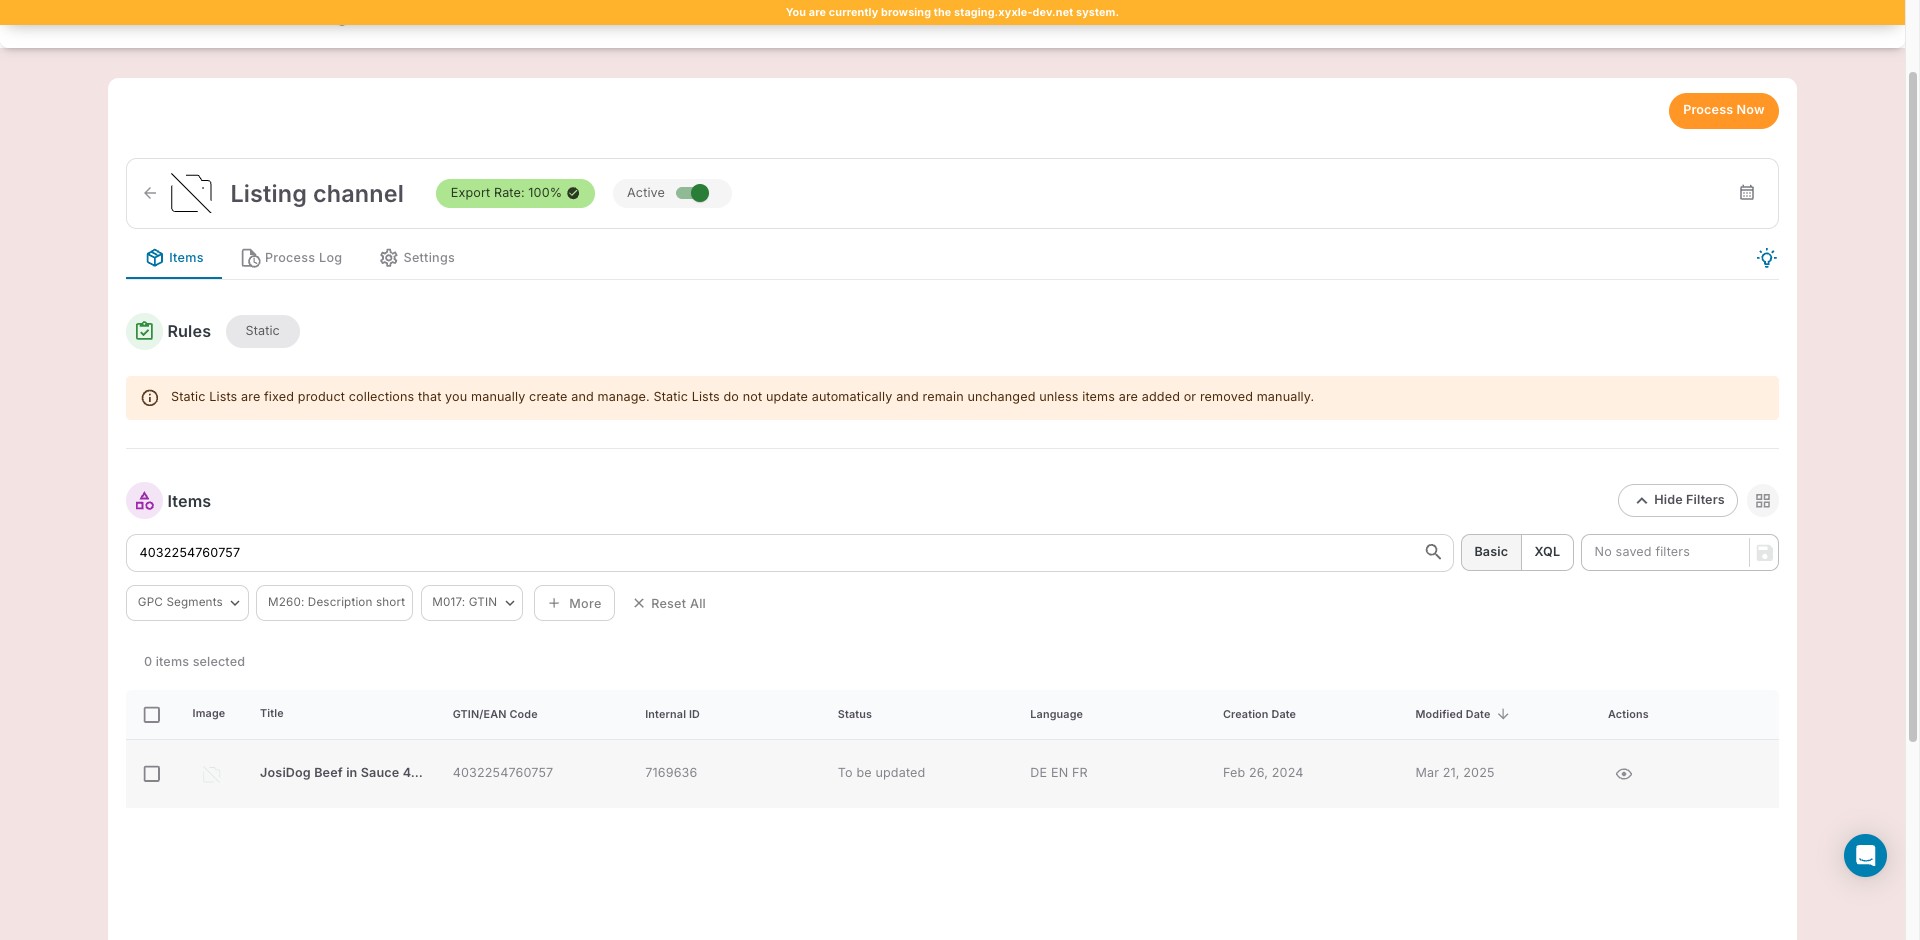Open the calendar schedule icon
Viewport: 1920px width, 940px height.
pyautogui.click(x=1746, y=193)
